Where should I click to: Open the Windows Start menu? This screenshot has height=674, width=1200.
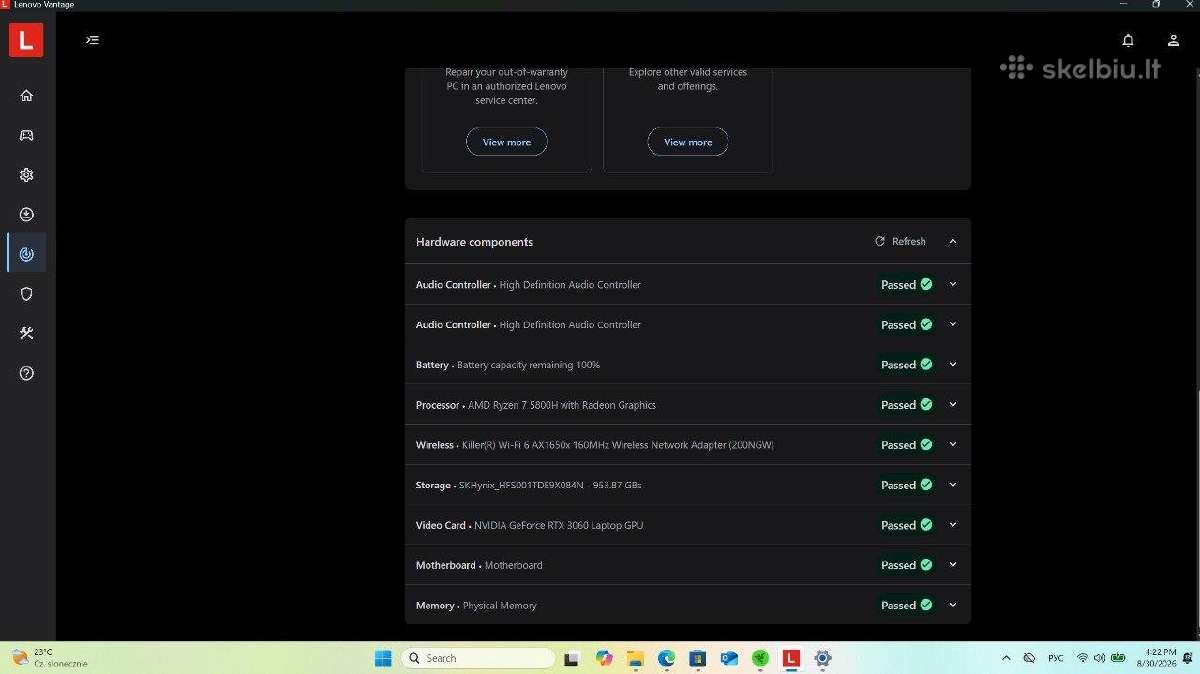coord(383,658)
